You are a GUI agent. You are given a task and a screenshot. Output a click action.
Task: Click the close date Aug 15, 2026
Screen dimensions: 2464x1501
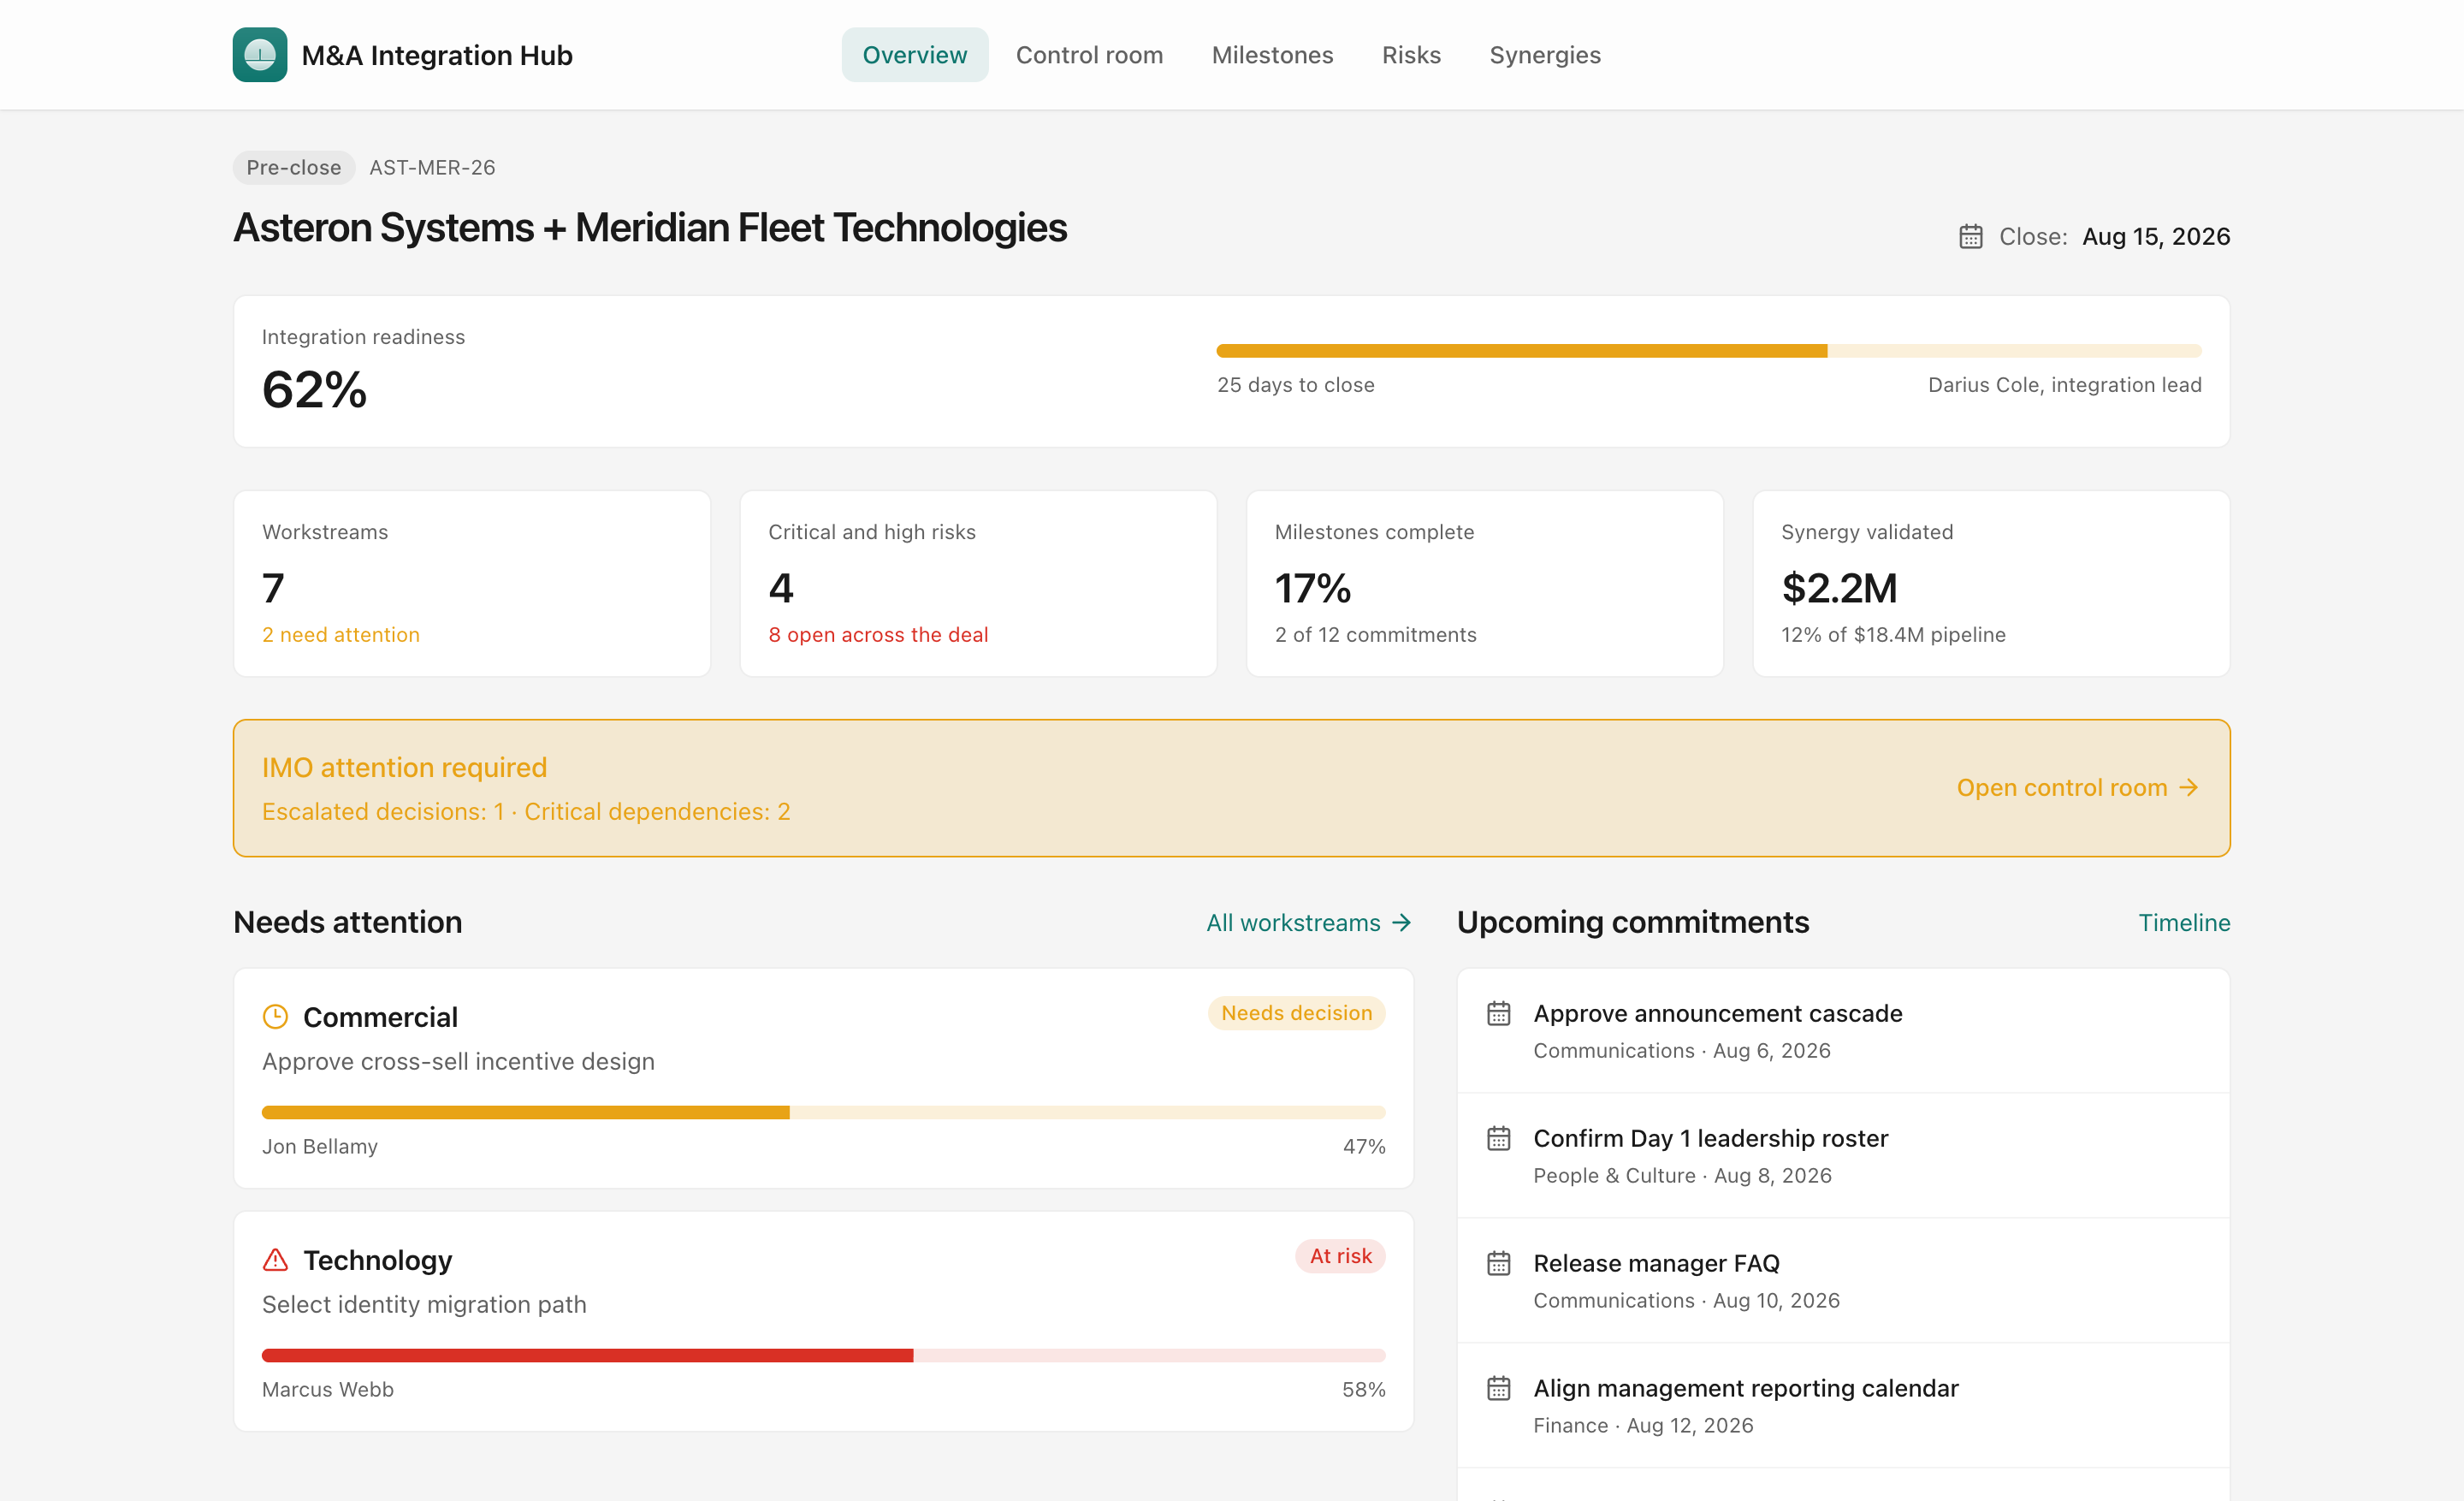[2156, 237]
